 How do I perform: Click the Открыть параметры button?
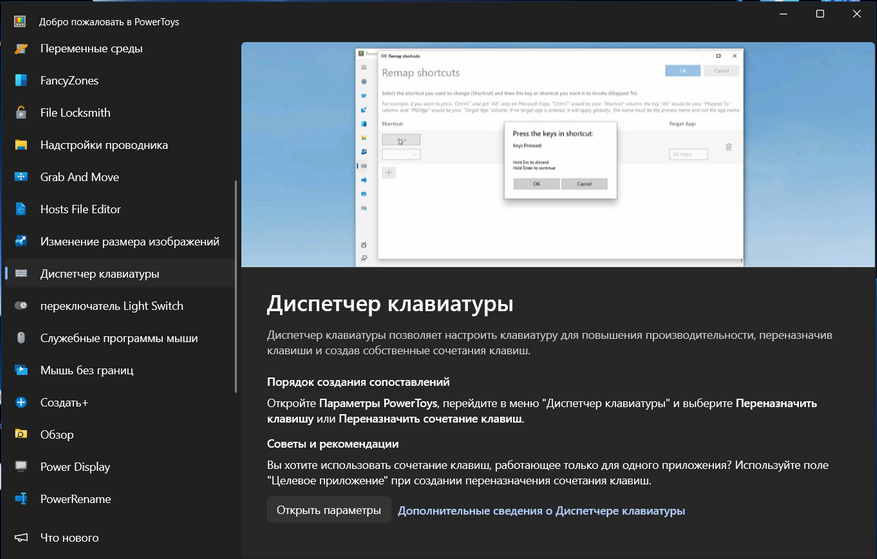click(329, 510)
